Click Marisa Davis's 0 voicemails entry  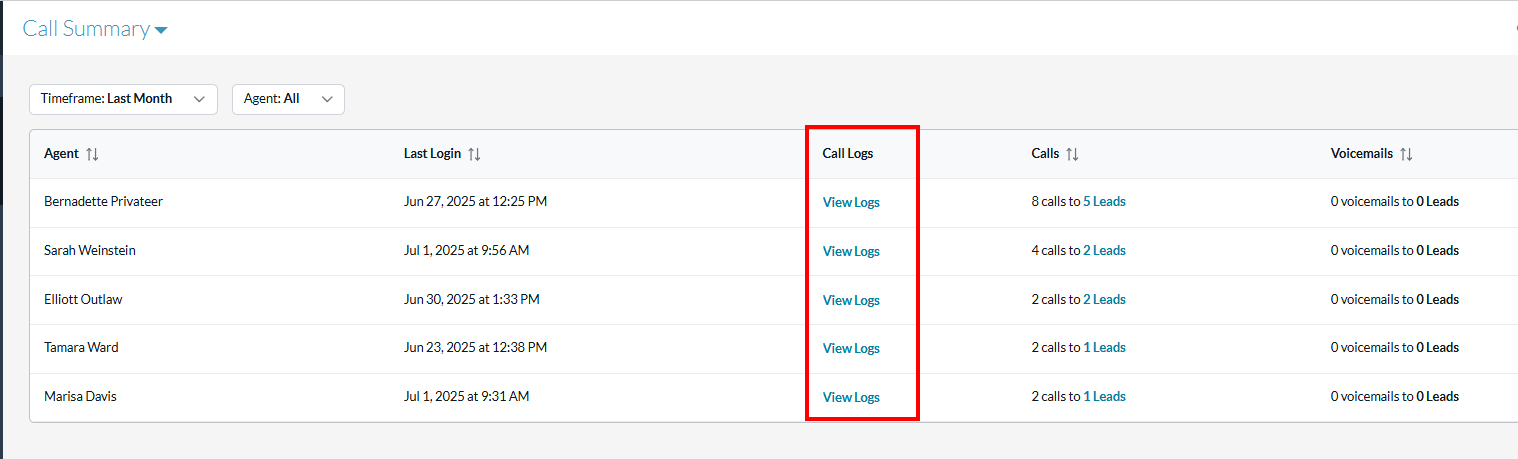1394,396
